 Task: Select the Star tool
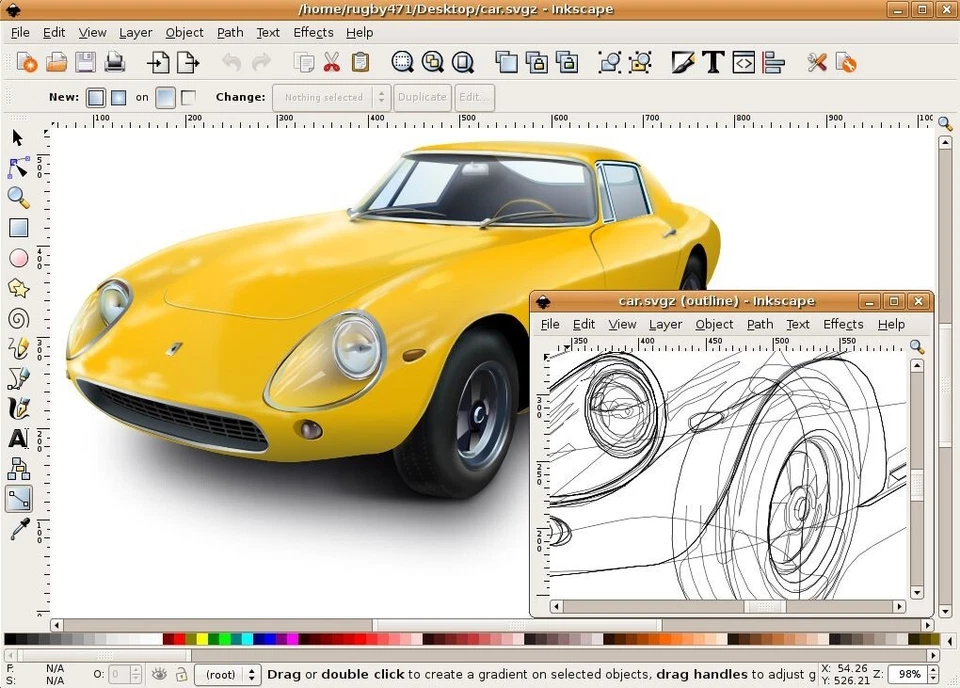(17, 287)
